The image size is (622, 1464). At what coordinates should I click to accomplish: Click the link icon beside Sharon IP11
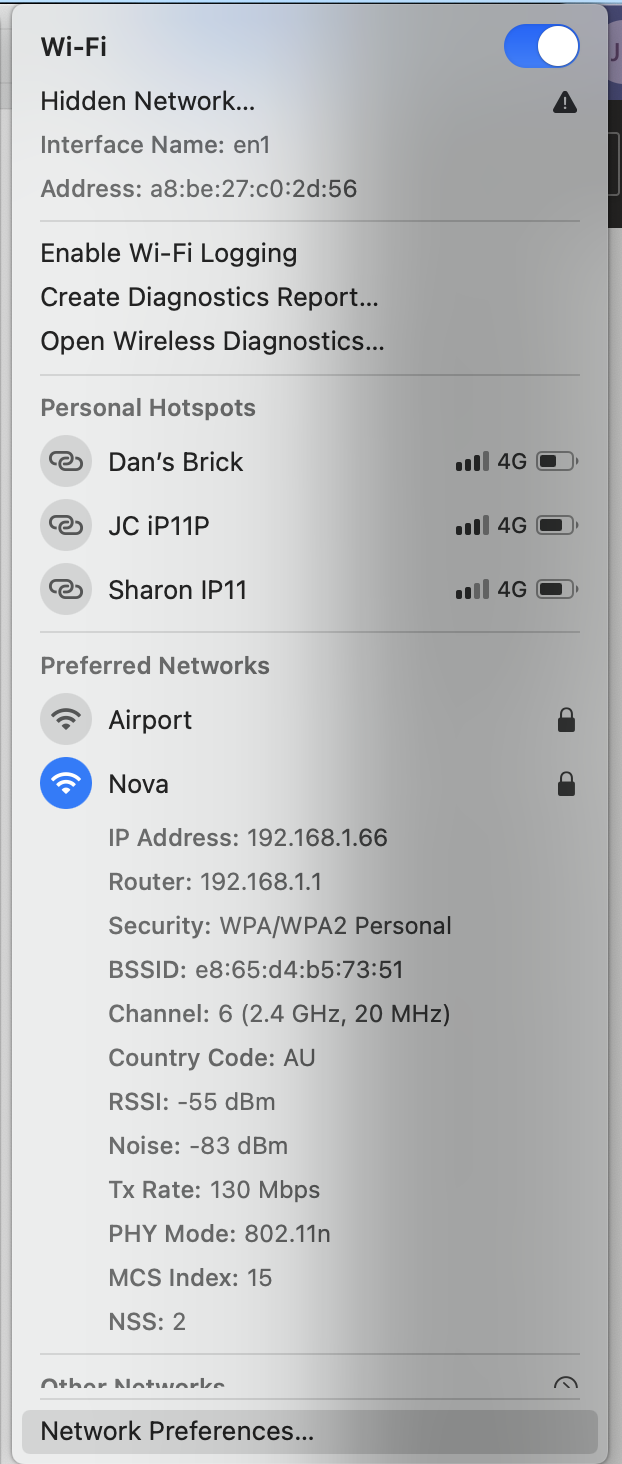pos(66,590)
